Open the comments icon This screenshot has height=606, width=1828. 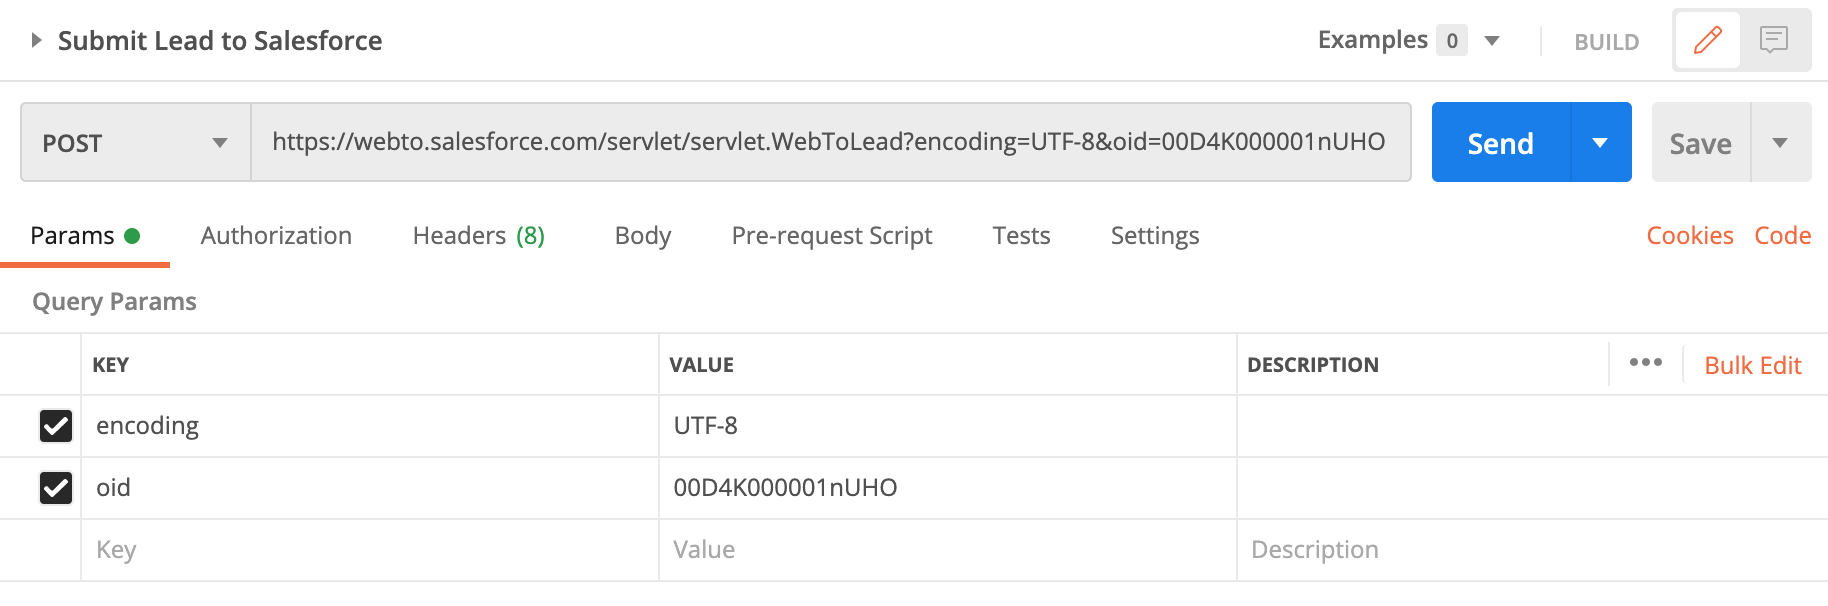(1774, 40)
